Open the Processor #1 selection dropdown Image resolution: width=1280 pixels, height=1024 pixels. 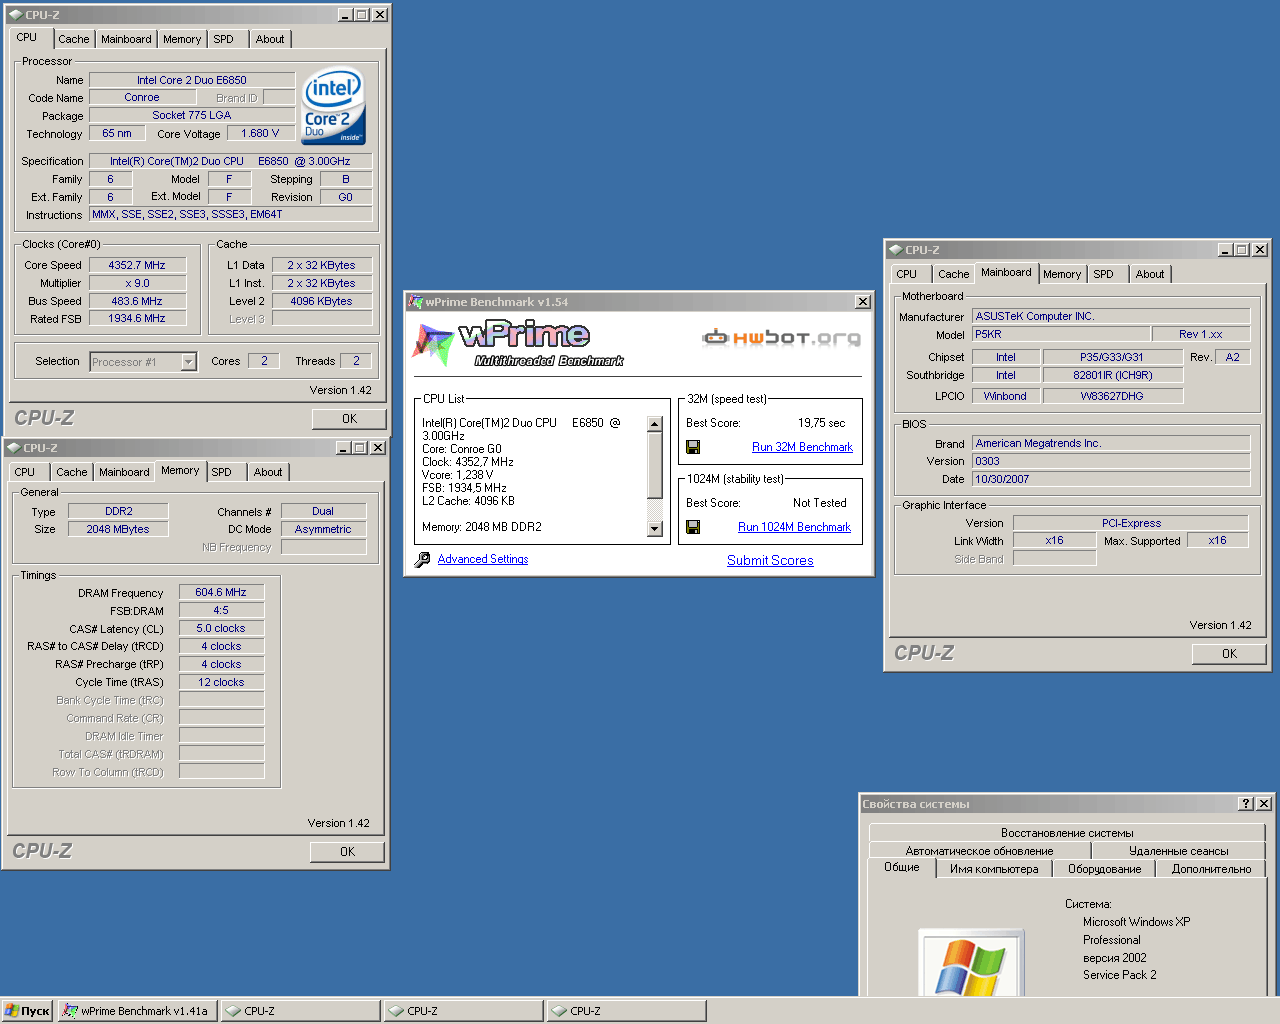pos(188,362)
